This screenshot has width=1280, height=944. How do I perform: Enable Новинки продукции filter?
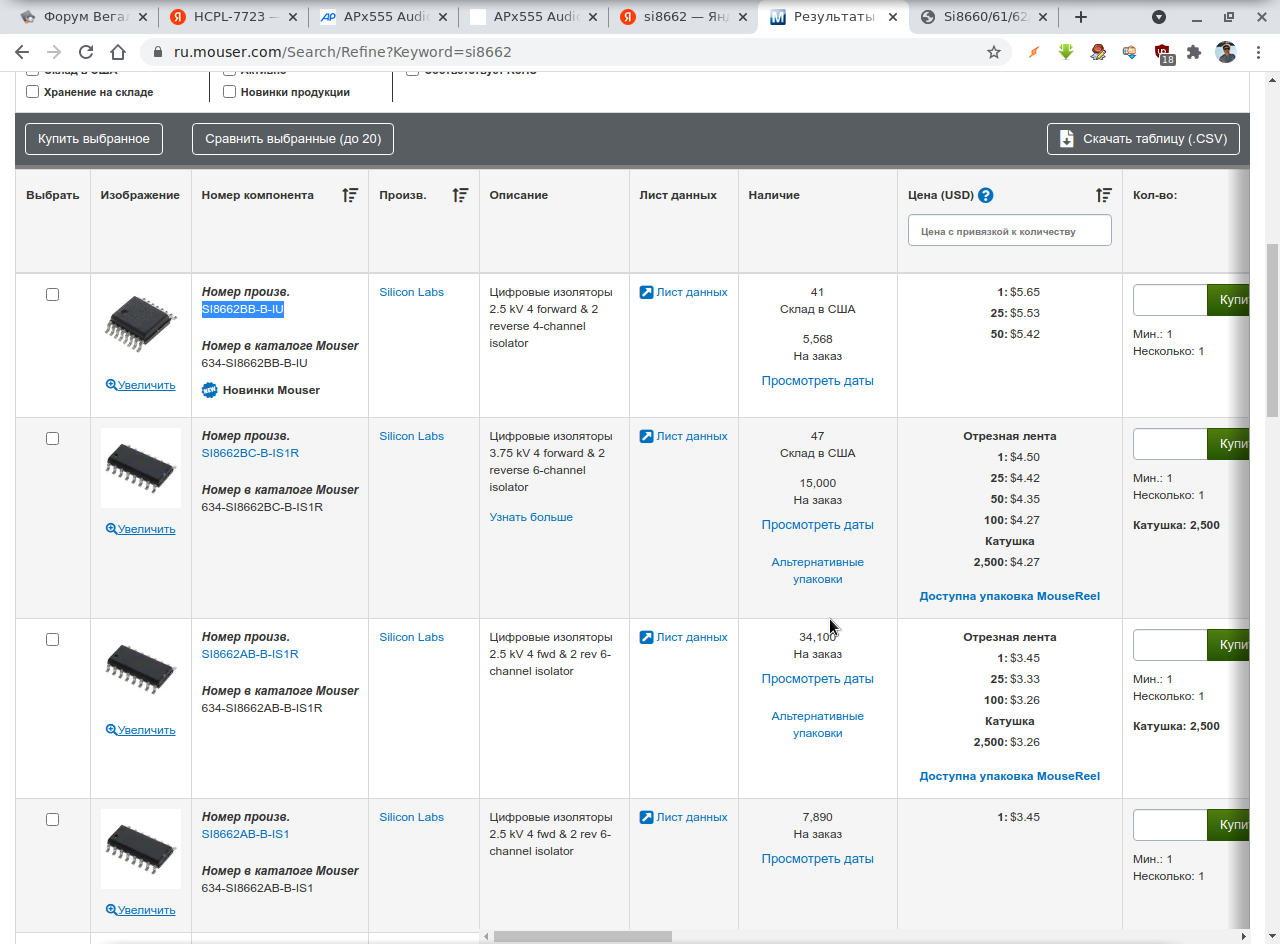click(x=230, y=92)
